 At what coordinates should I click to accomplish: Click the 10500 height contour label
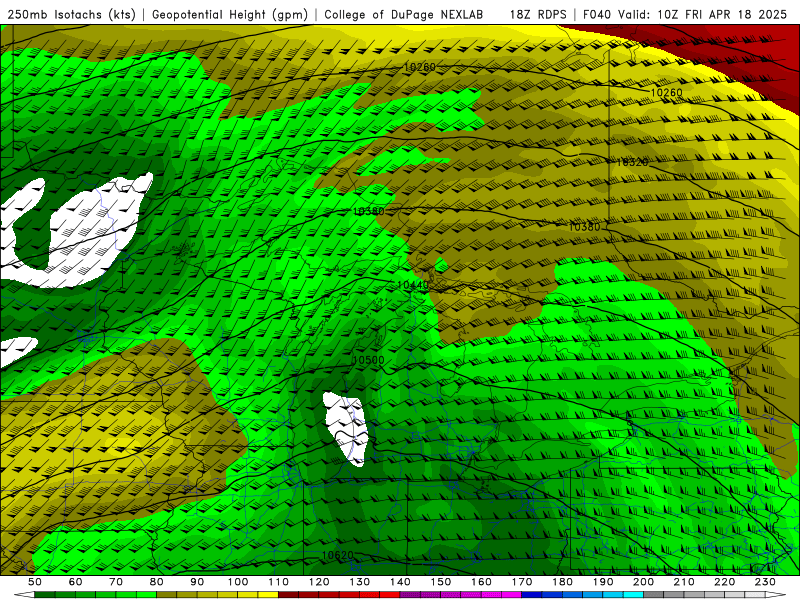(x=368, y=360)
